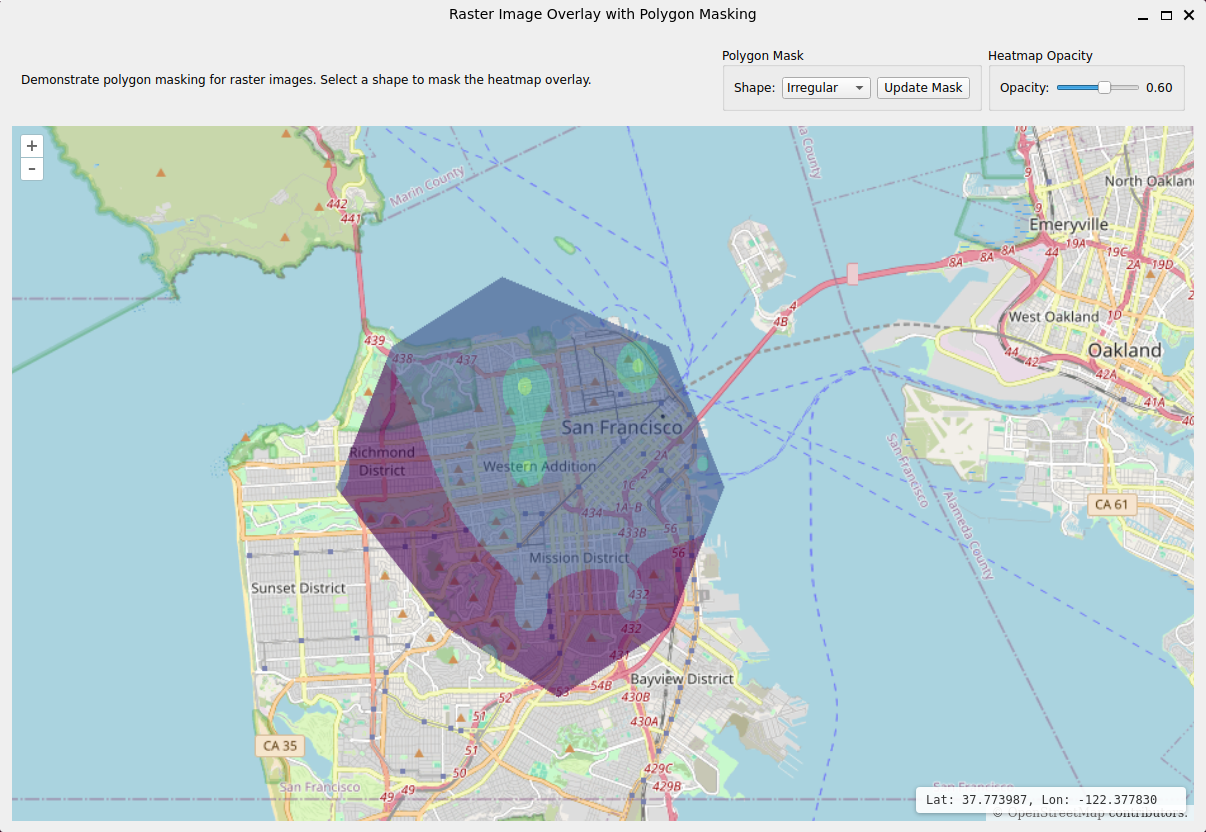The image size is (1206, 832).
Task: Click the Marin County boundary label
Action: click(427, 187)
